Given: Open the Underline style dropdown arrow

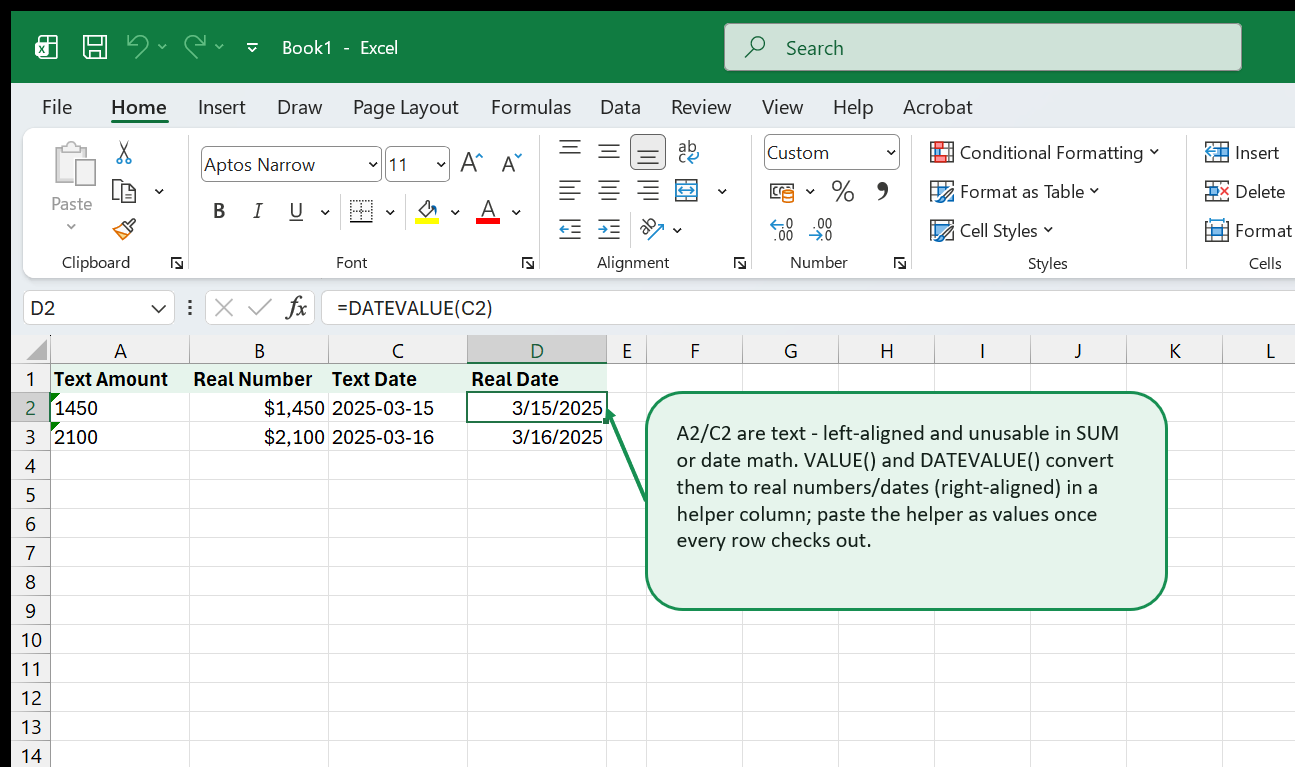Looking at the screenshot, I should coord(324,212).
